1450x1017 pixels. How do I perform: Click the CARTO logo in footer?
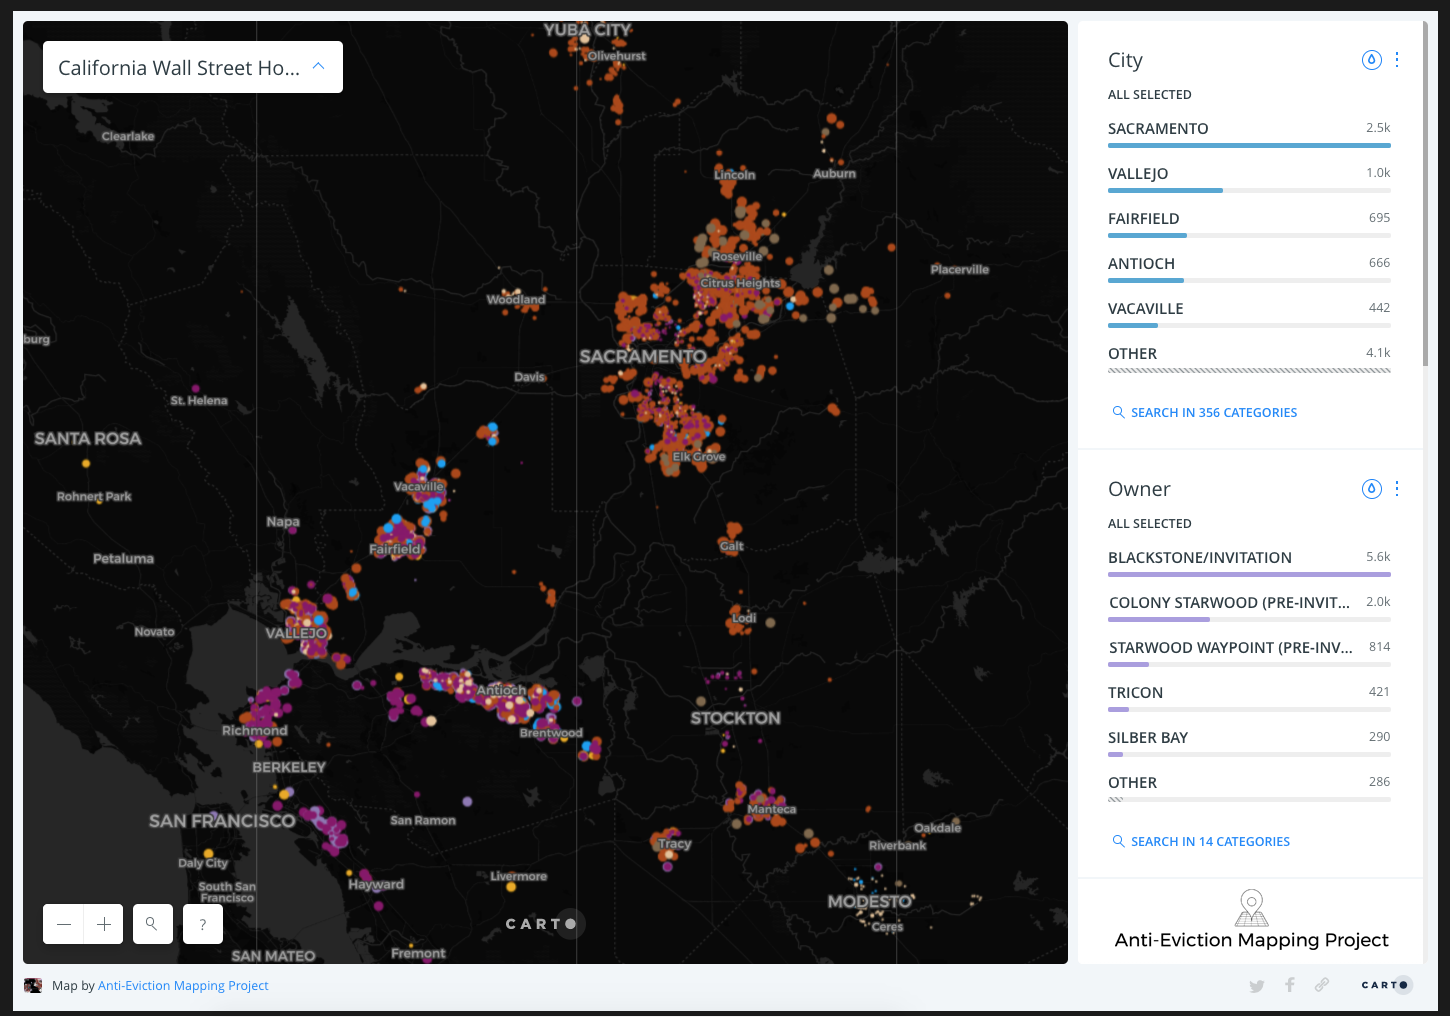tap(1386, 985)
